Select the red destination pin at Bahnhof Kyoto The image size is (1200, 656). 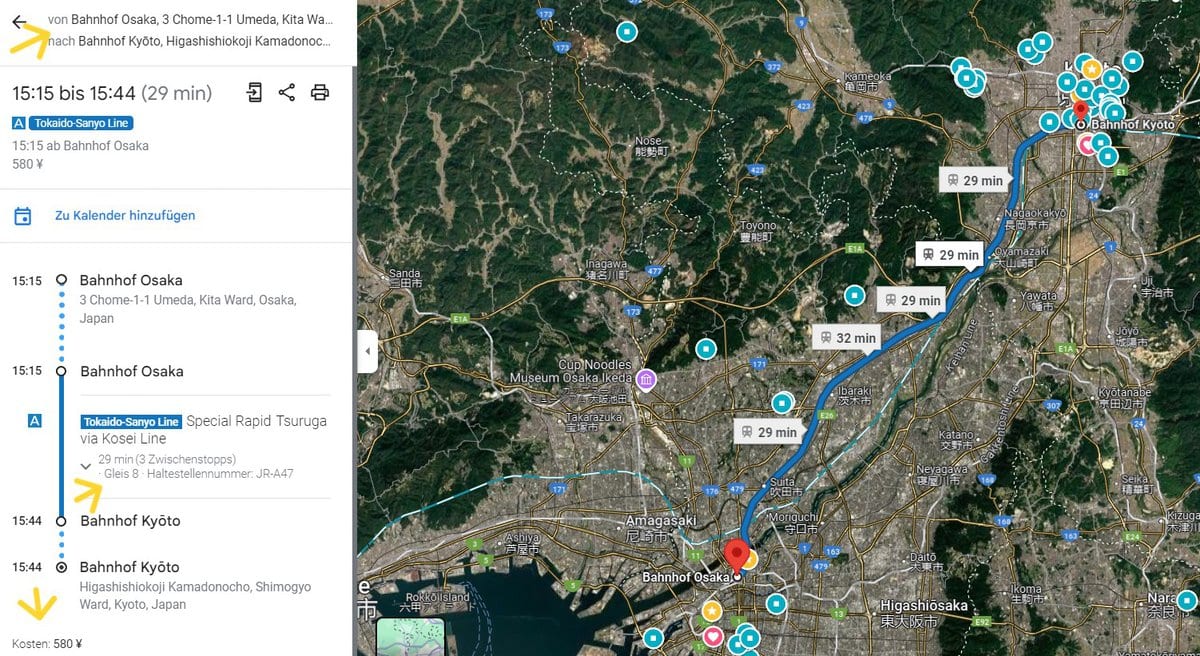coord(1079,110)
